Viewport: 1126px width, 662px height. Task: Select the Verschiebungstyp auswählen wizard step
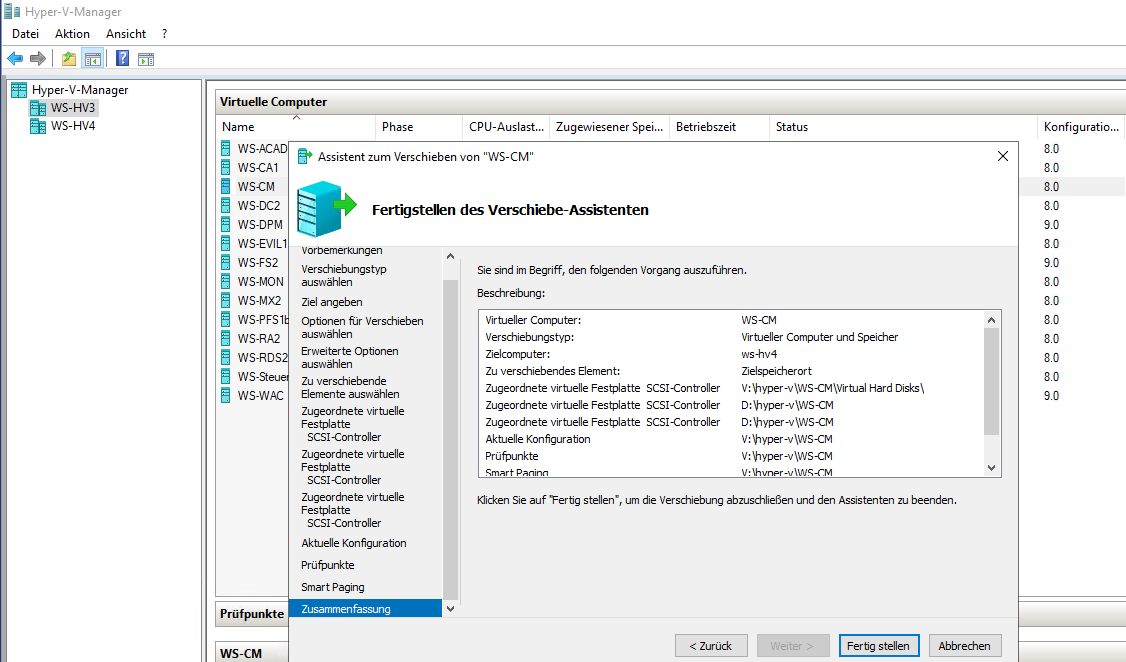[x=344, y=276]
